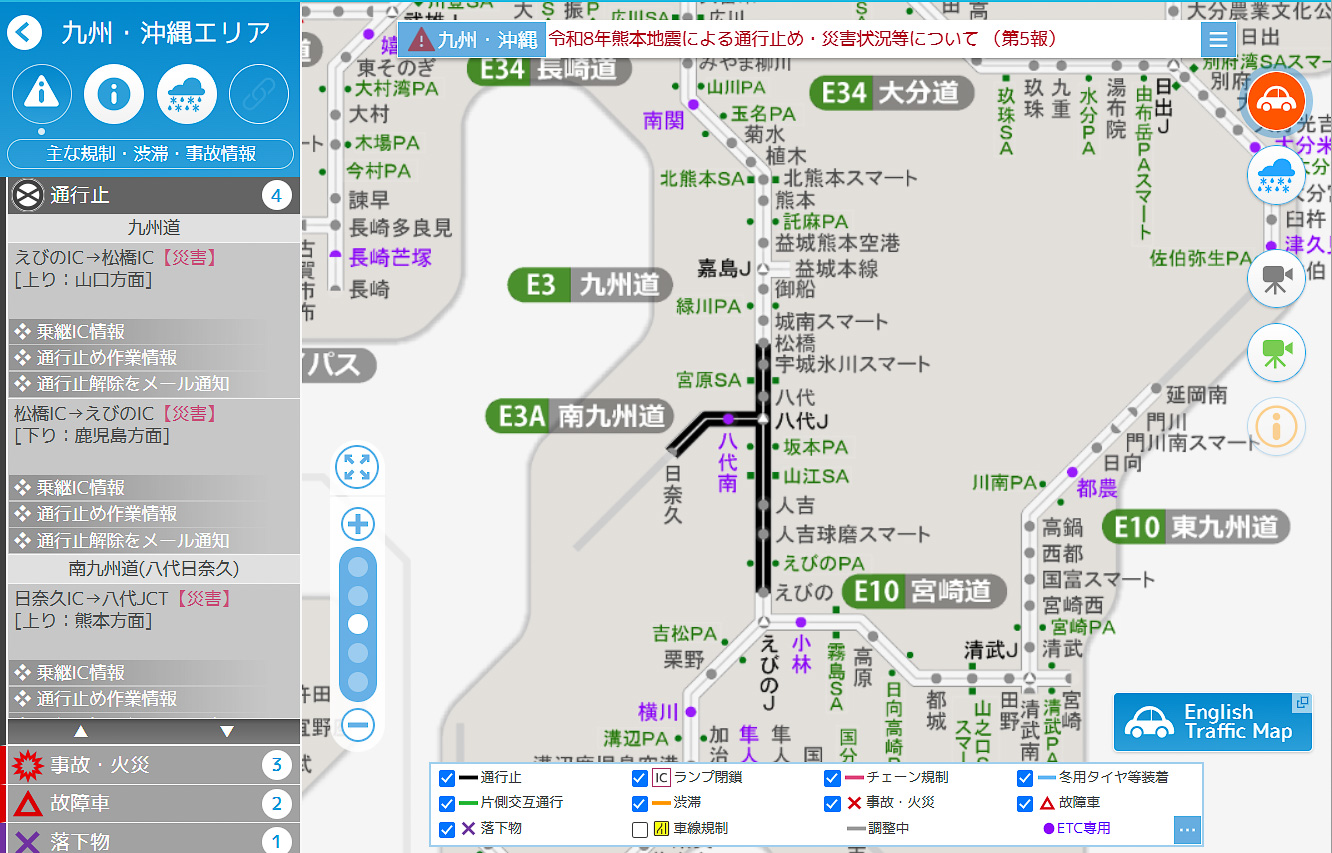Go back with the arrow beside 九州・沖縄エリア
1332x853 pixels.
tap(25, 33)
